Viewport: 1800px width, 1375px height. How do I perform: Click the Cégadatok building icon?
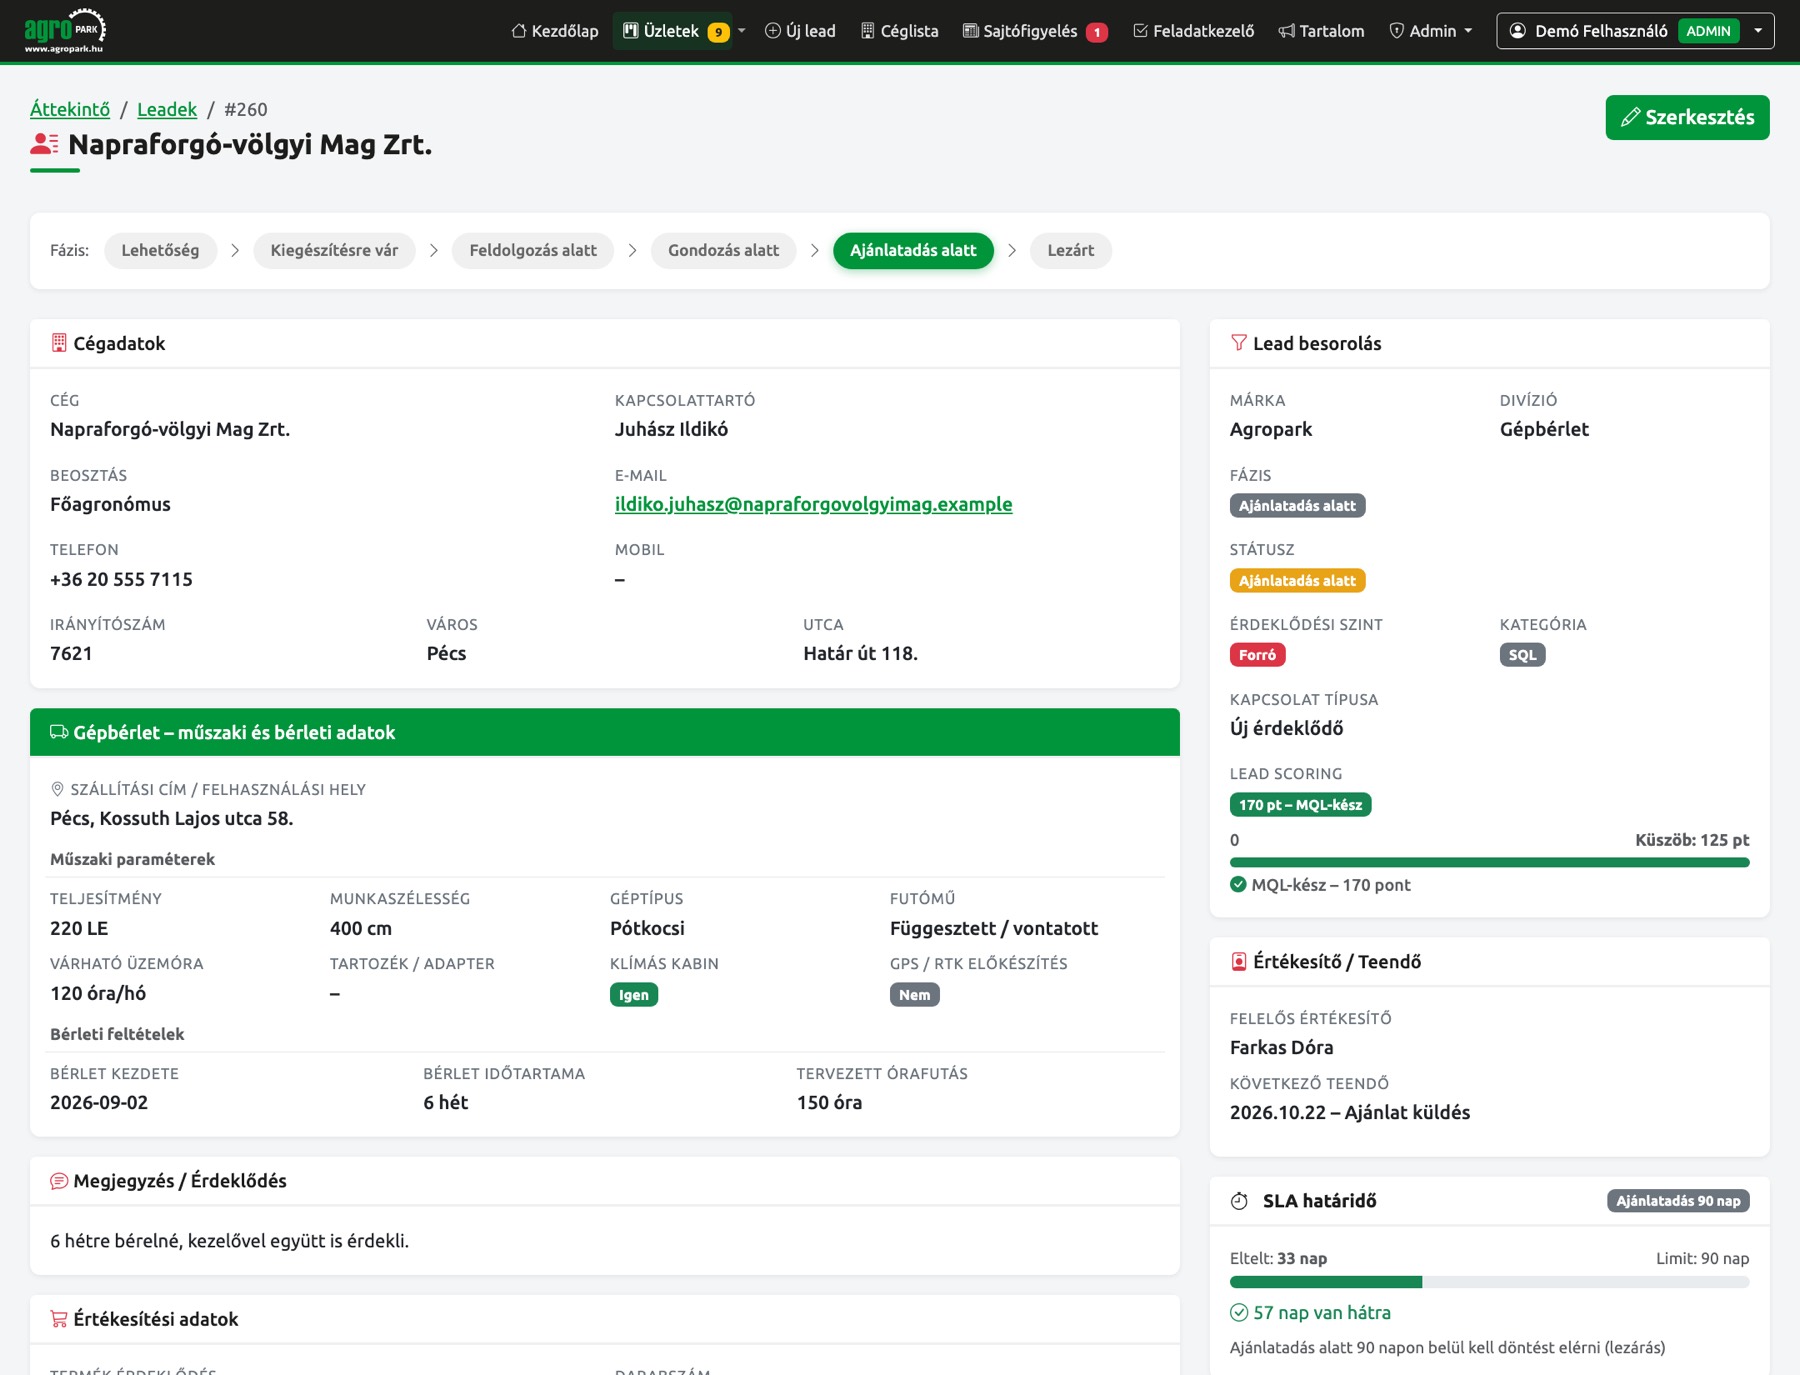tap(59, 343)
